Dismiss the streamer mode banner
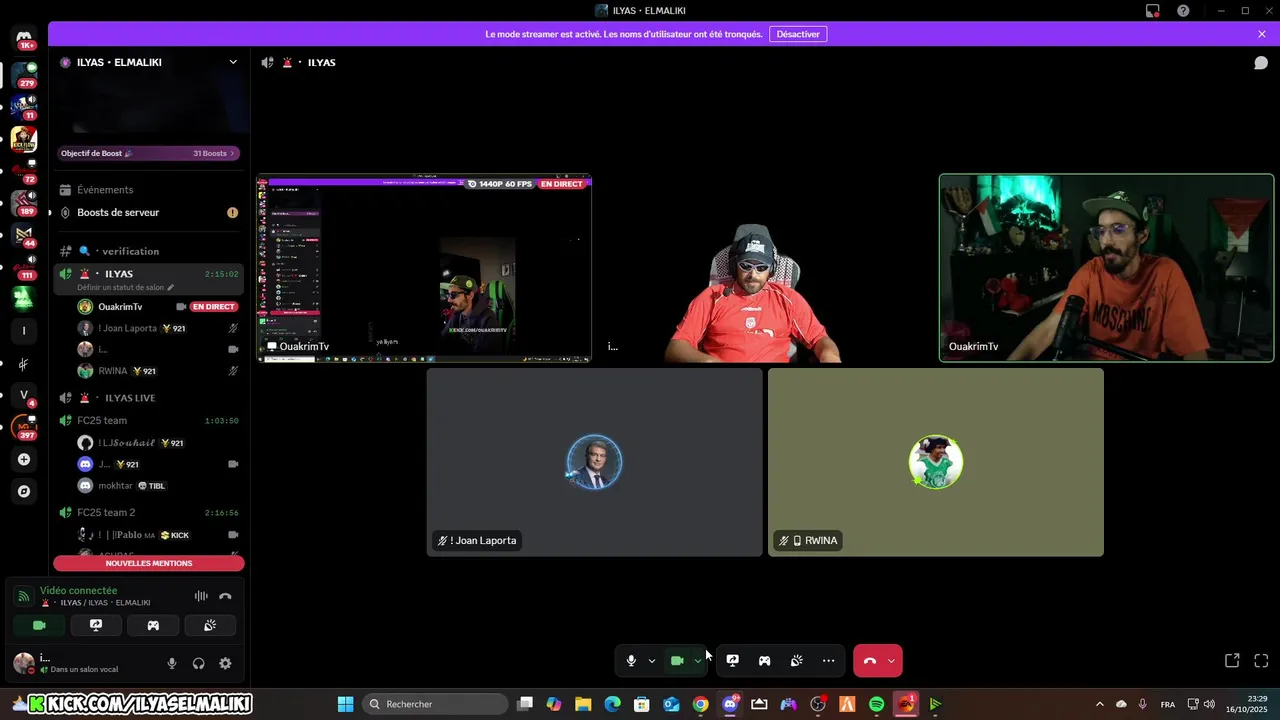Viewport: 1280px width, 720px height. tap(1262, 34)
